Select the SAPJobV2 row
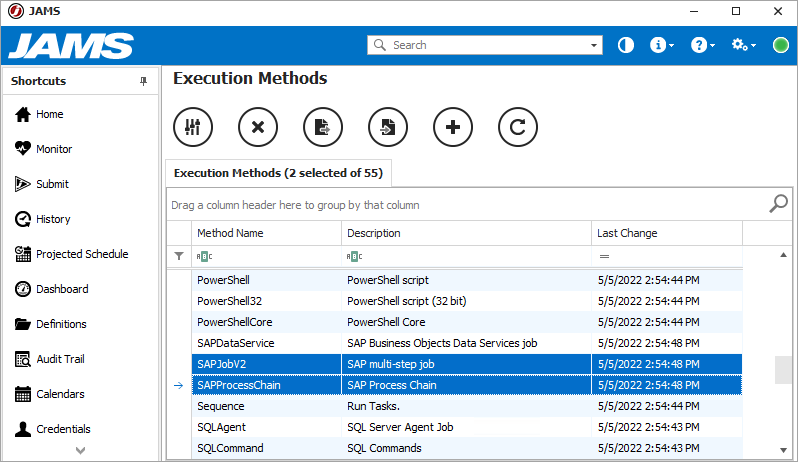 [x=467, y=364]
